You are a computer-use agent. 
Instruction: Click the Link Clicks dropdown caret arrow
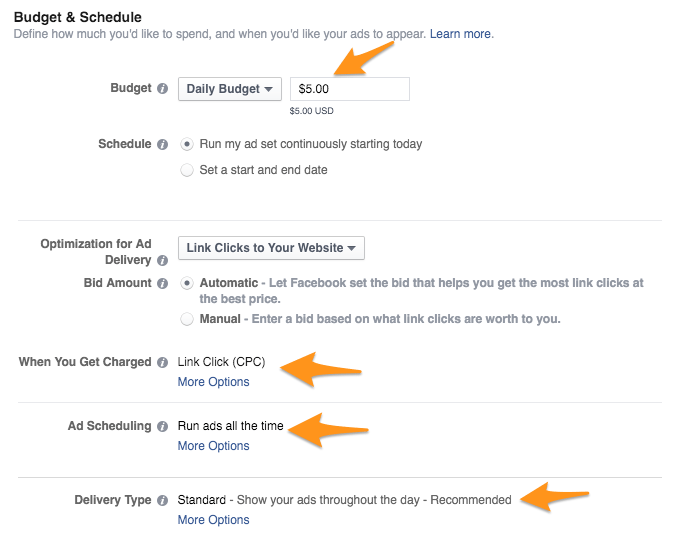(x=351, y=248)
